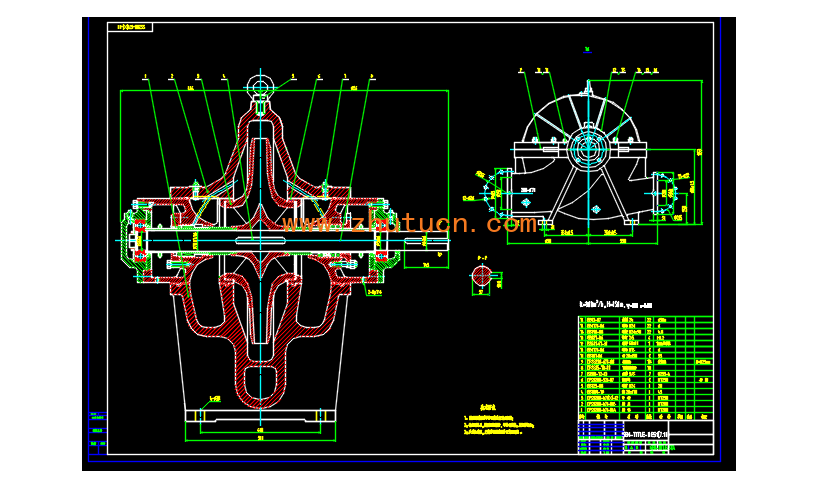Click the left mounting foot of the base
Screen dimensions: 818x488
(x=202, y=412)
